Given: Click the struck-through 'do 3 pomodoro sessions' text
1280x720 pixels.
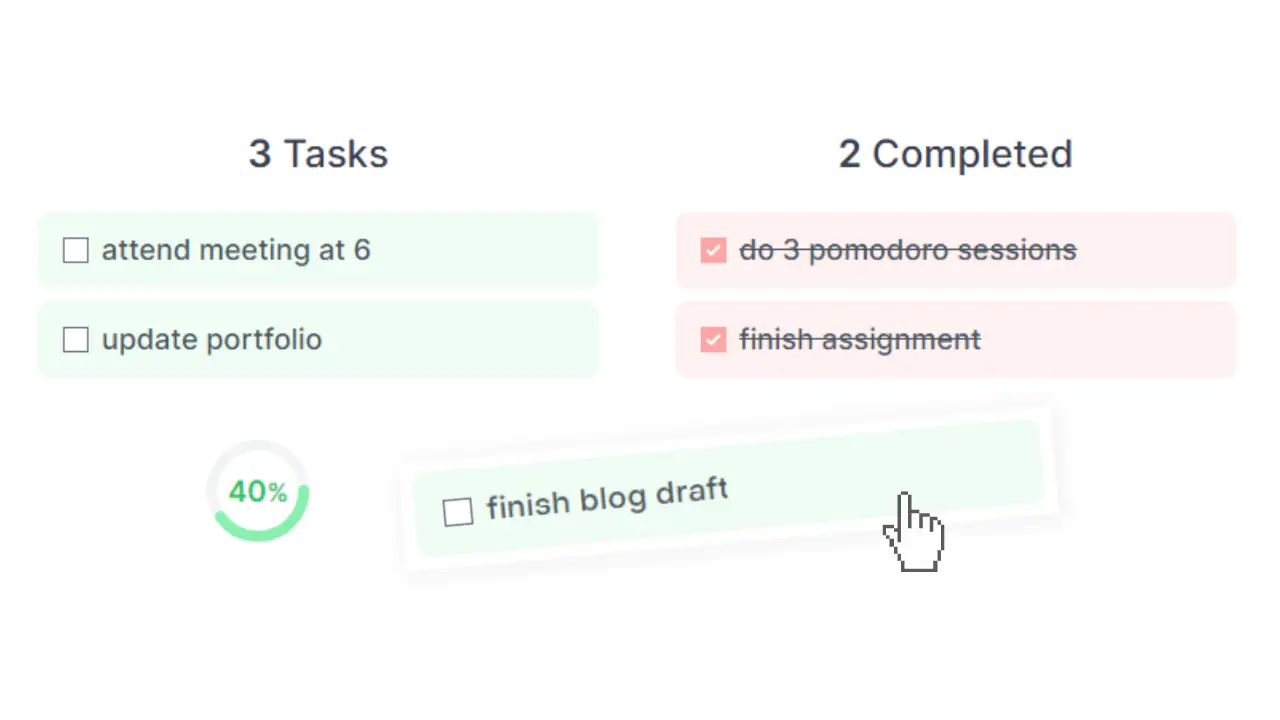Looking at the screenshot, I should [907, 250].
